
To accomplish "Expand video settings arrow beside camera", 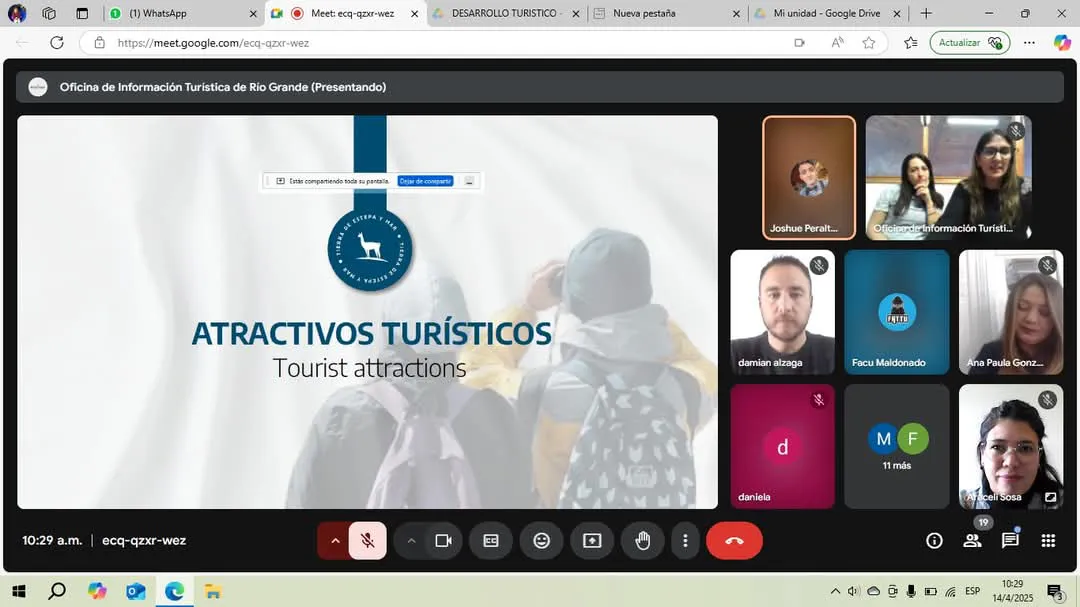I will coord(411,541).
